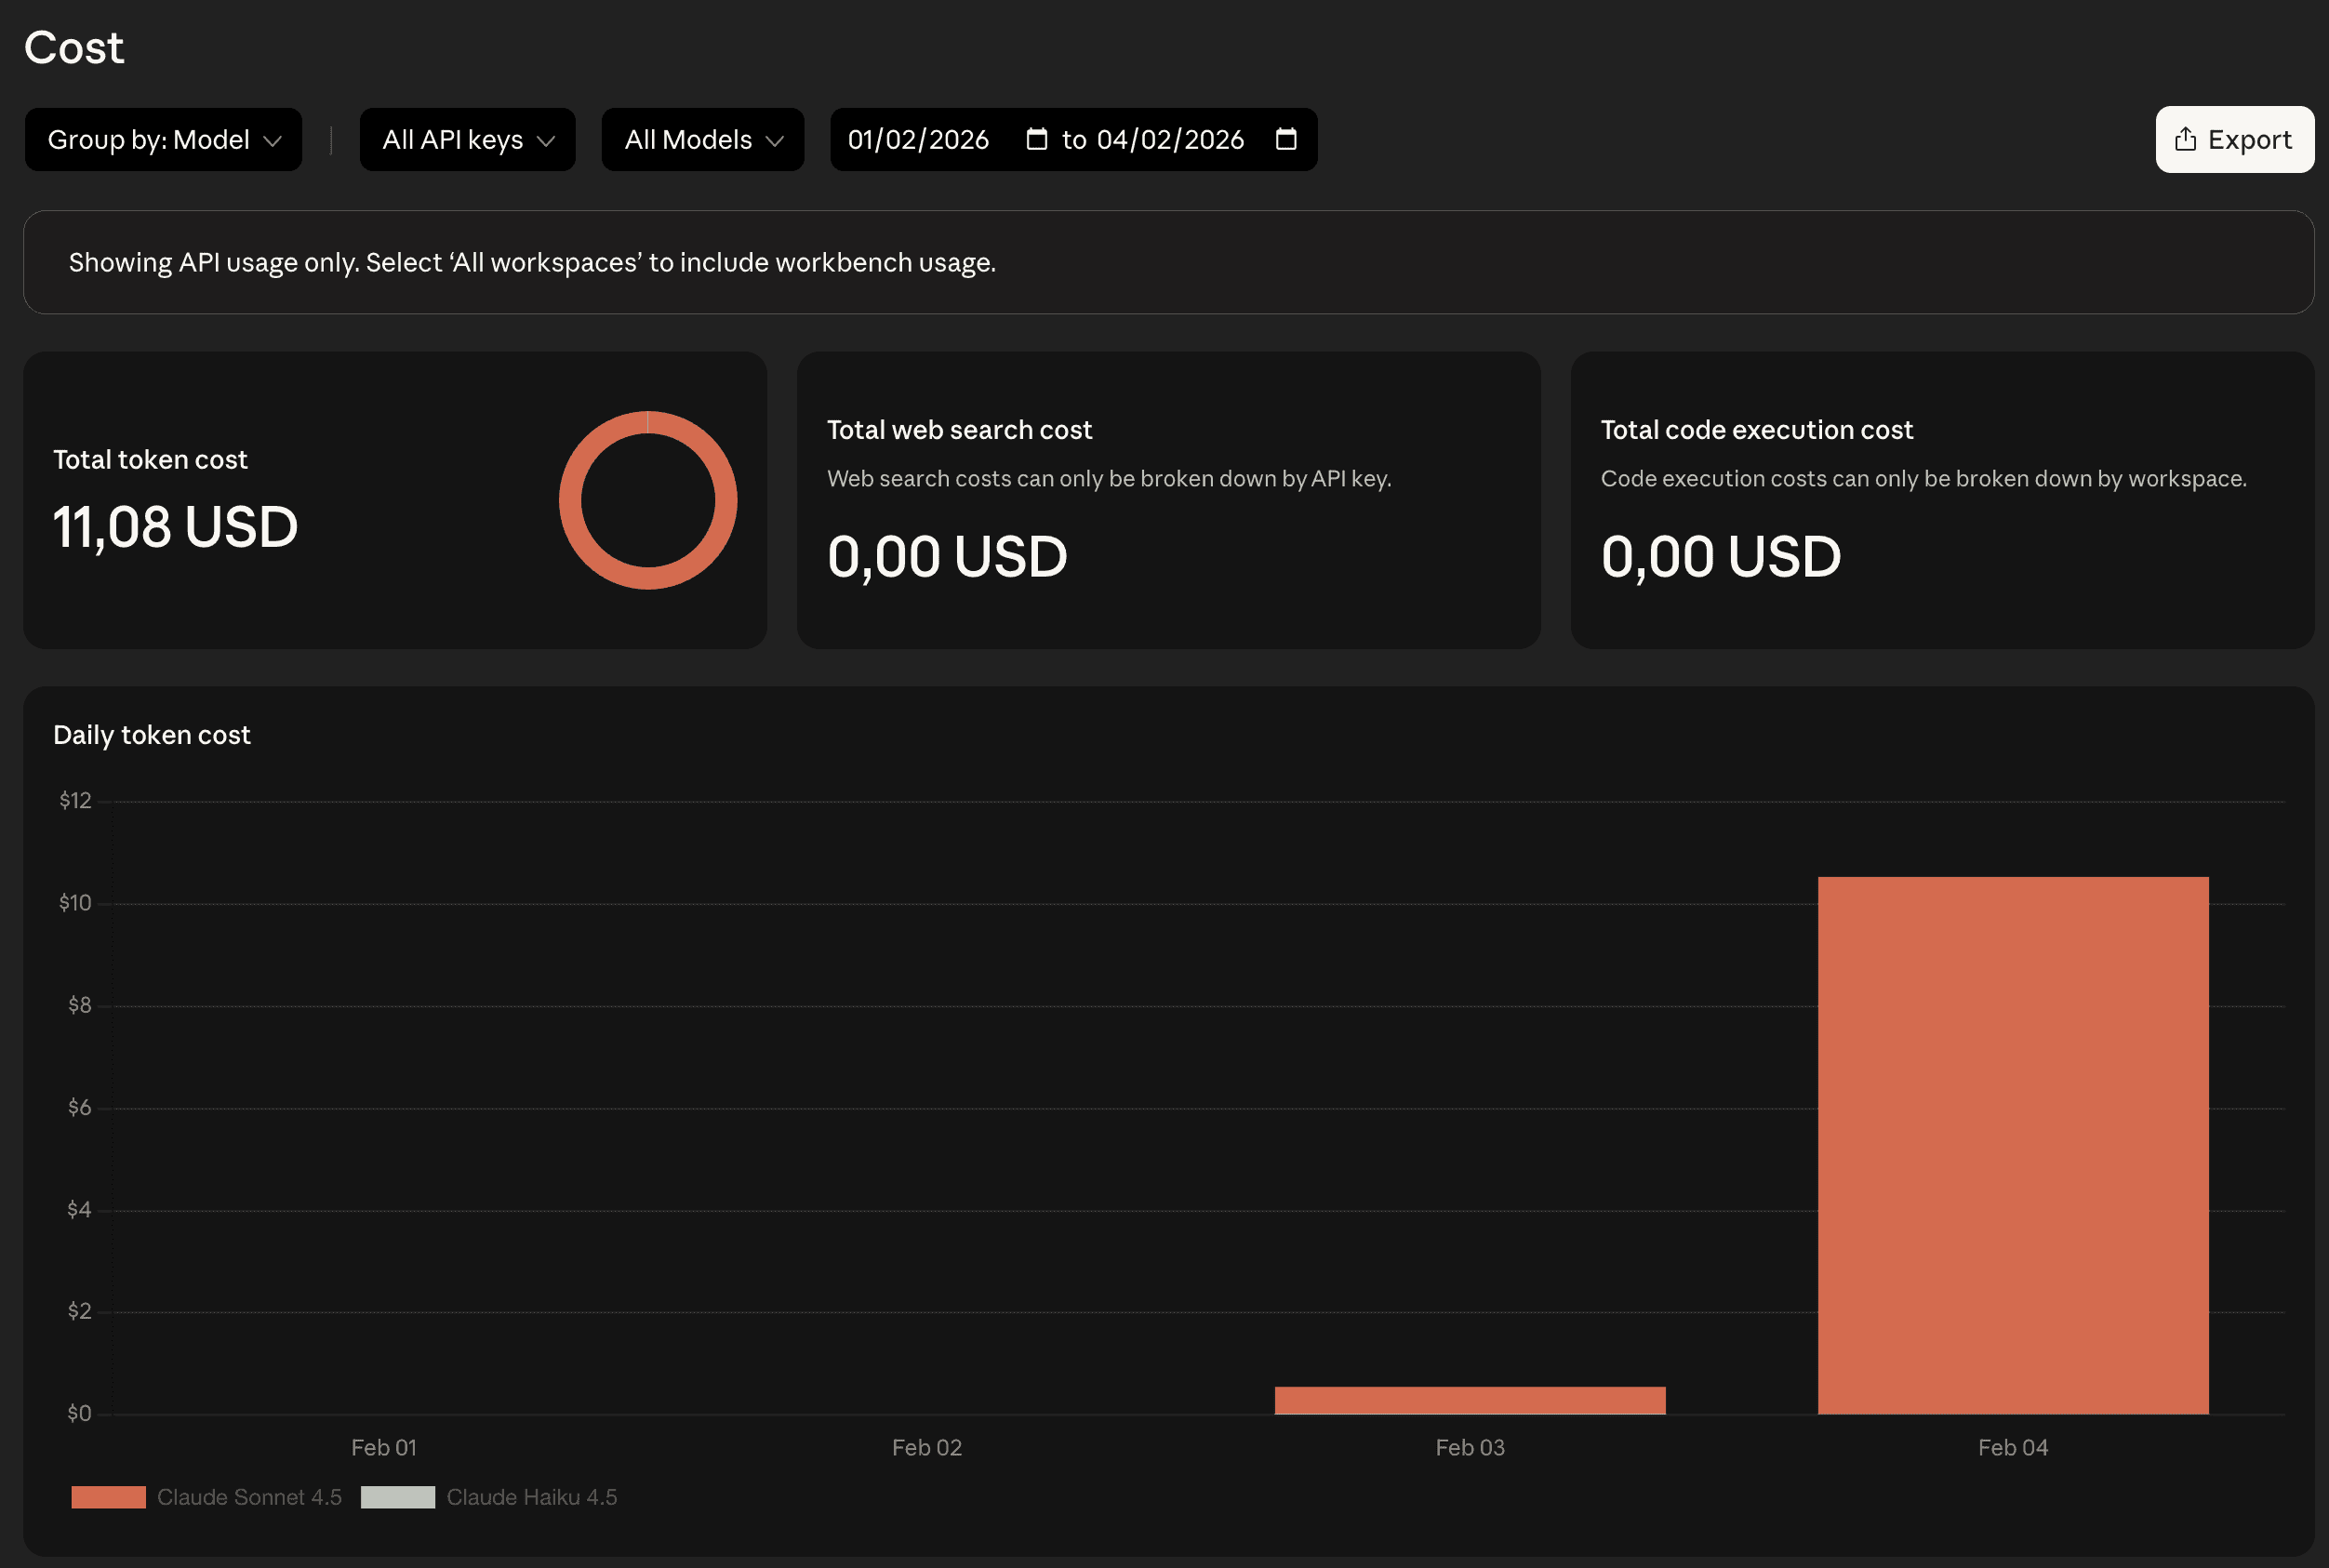The width and height of the screenshot is (2329, 1568).
Task: Click the Group by dropdown chevron
Action: click(272, 141)
